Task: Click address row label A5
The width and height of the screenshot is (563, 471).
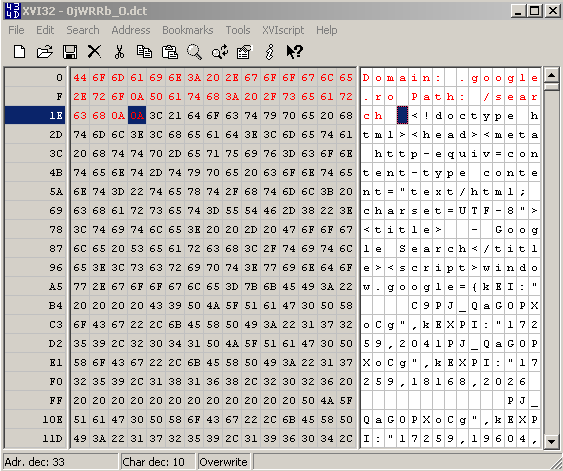Action: pyautogui.click(x=56, y=286)
